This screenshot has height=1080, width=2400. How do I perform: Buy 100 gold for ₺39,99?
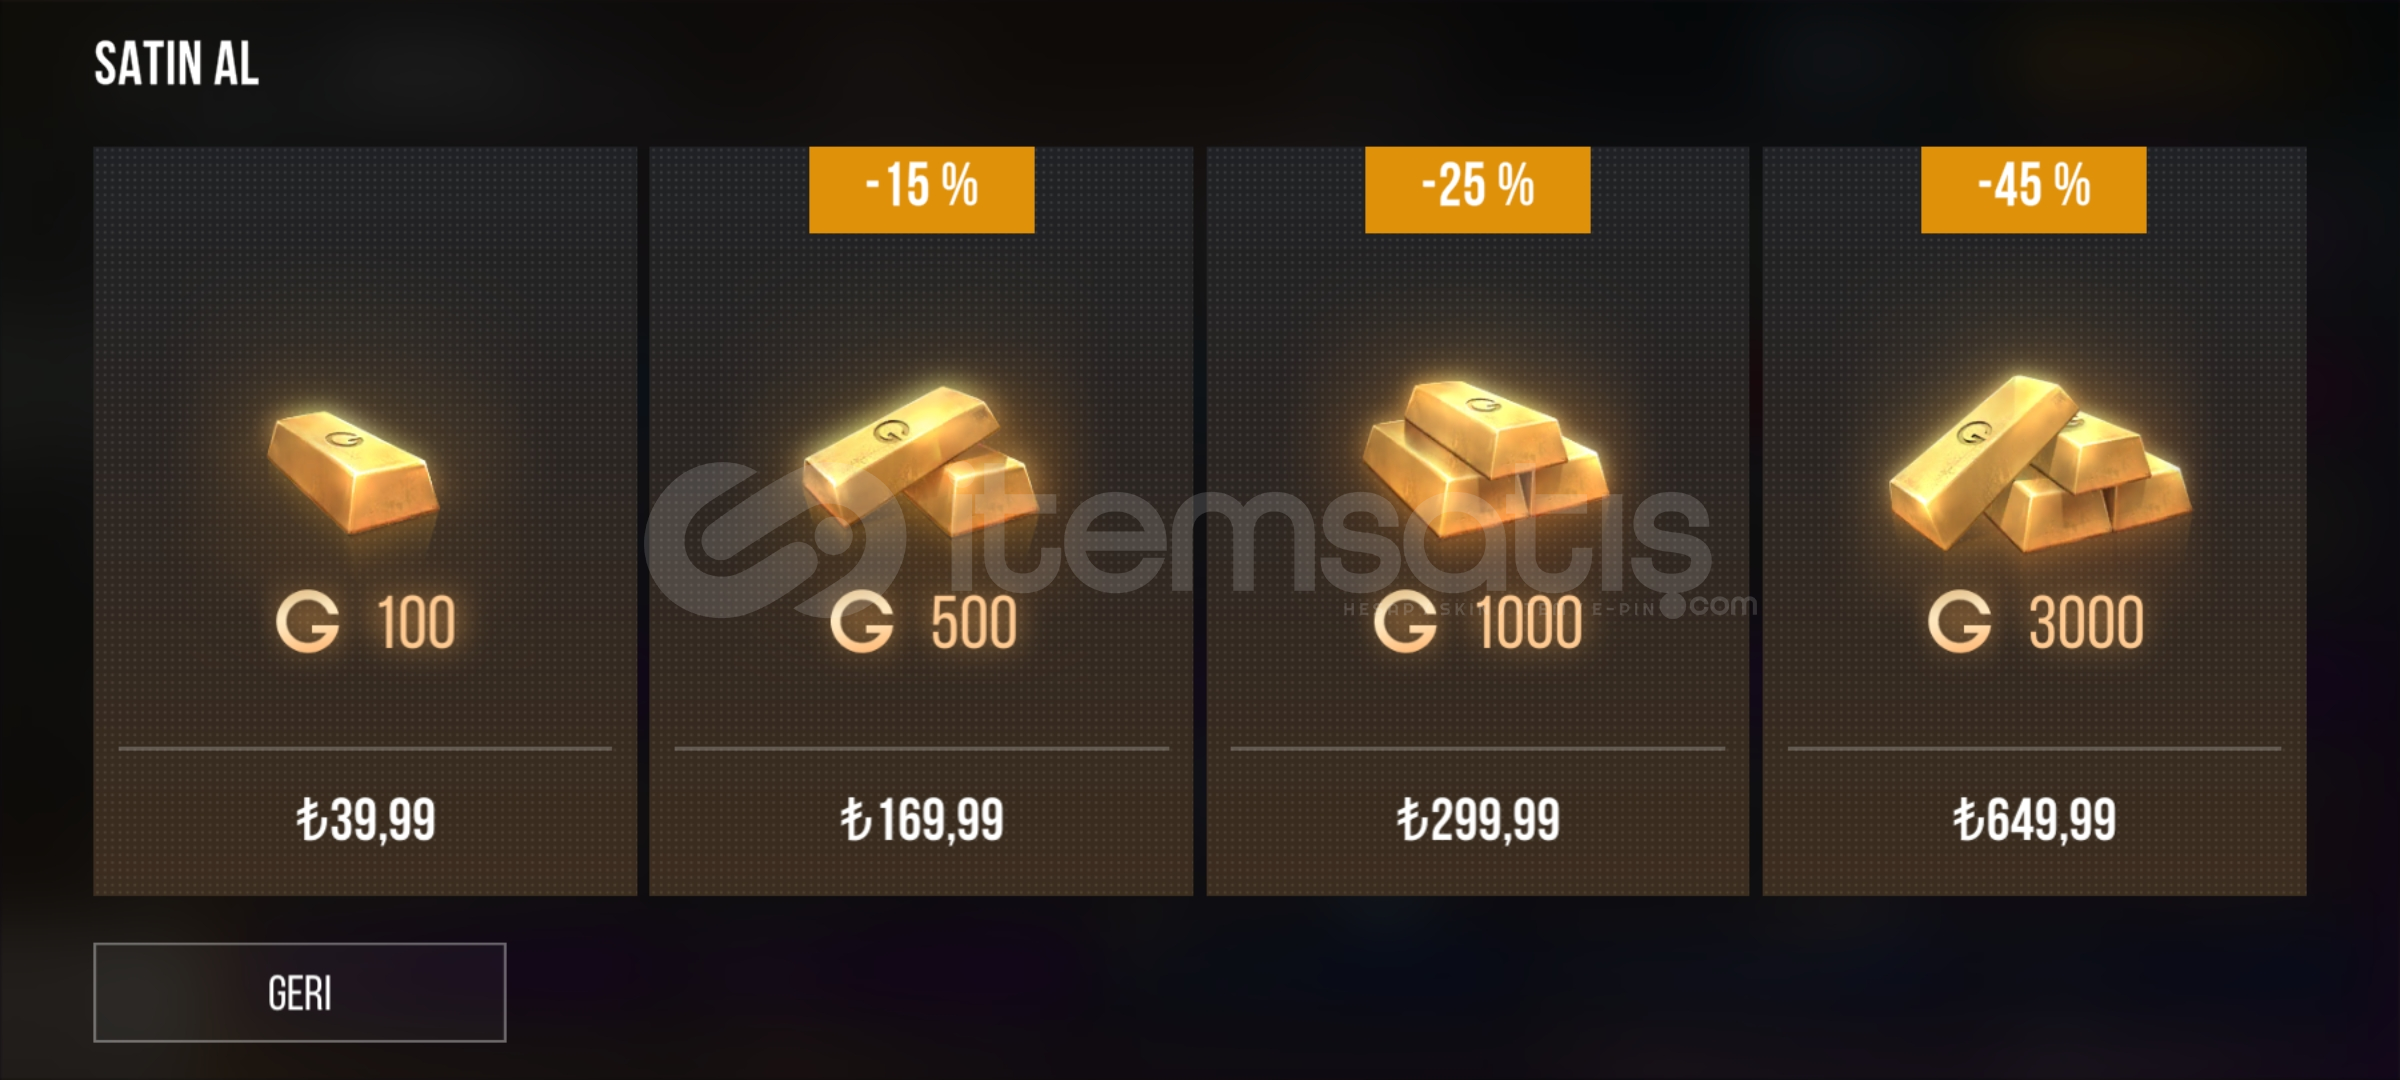365,821
